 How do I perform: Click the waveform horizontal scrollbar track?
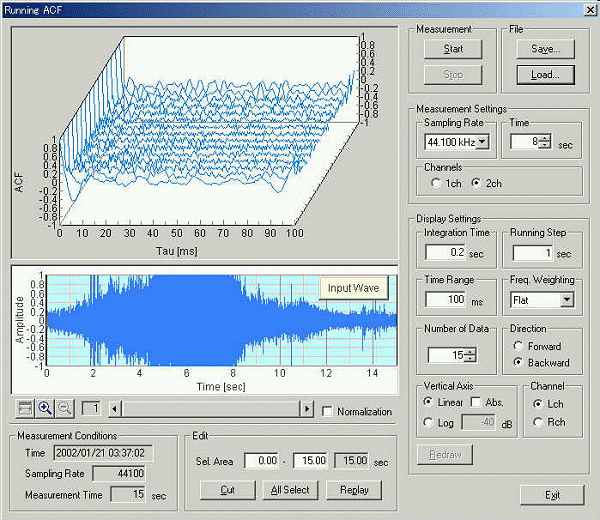point(211,409)
